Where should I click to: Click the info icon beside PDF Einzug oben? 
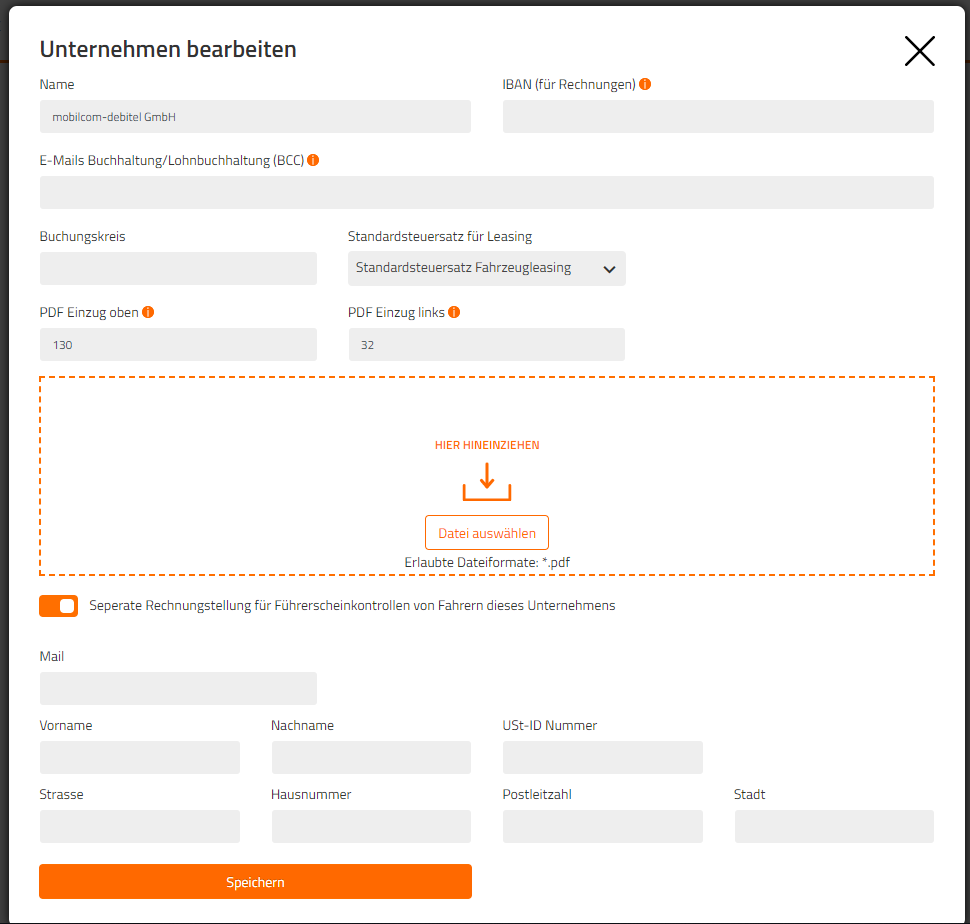pos(148,312)
